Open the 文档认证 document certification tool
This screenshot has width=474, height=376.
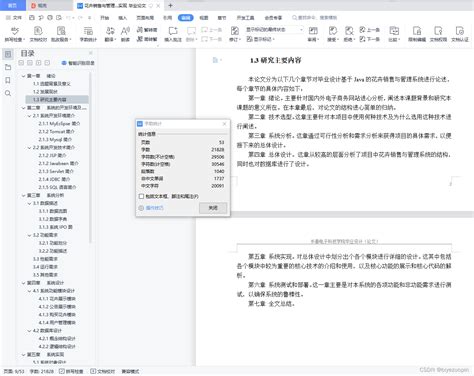(460, 34)
